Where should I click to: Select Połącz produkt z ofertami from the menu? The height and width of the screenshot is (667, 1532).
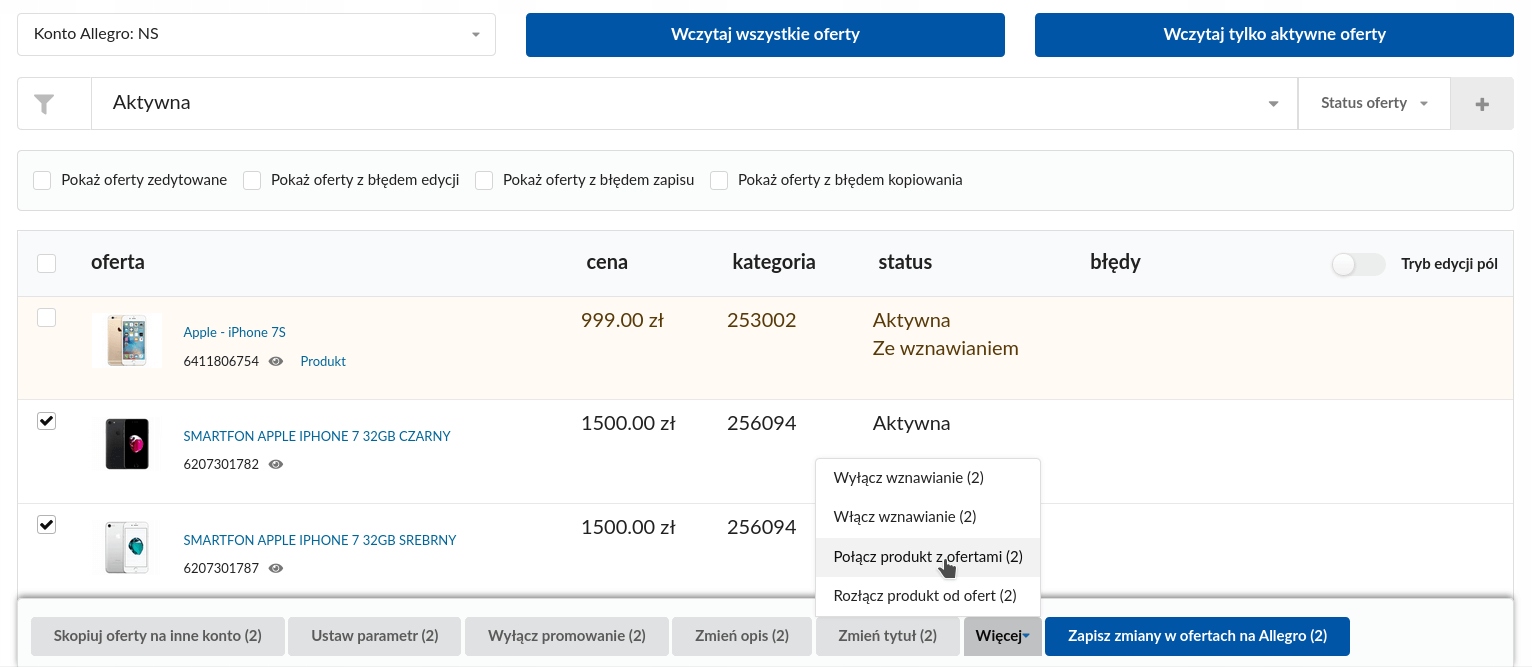pyautogui.click(x=928, y=557)
